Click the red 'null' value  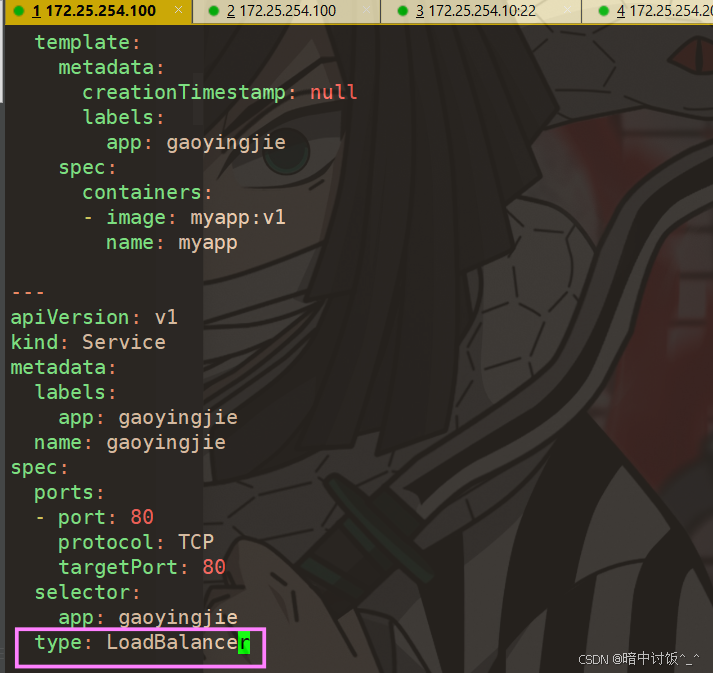333,93
